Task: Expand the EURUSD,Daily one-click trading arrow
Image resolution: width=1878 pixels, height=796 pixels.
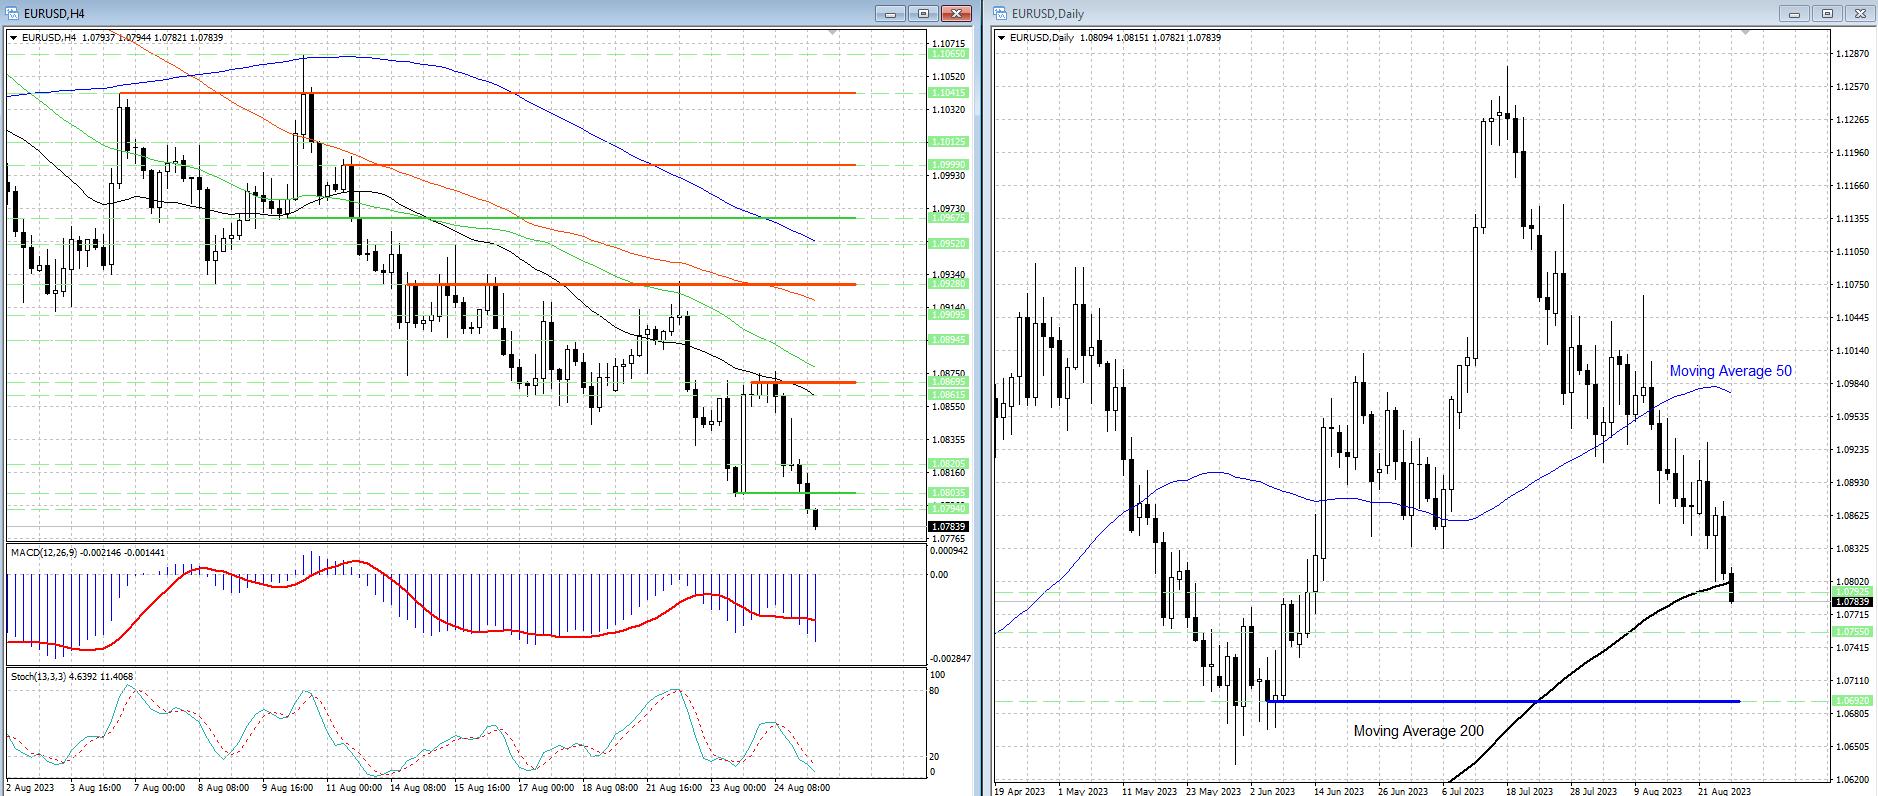Action: click(x=1002, y=38)
